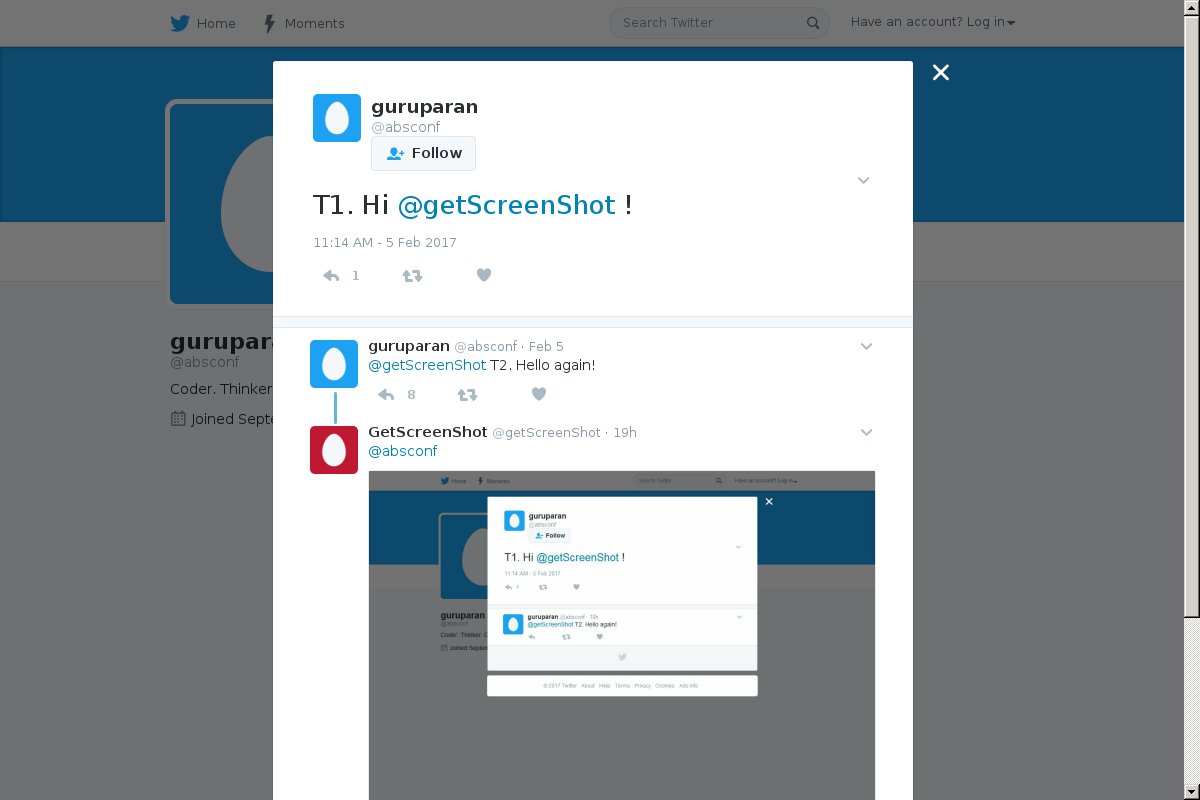1200x800 pixels.
Task: Click the red GetScreenShot avatar
Action: click(334, 450)
